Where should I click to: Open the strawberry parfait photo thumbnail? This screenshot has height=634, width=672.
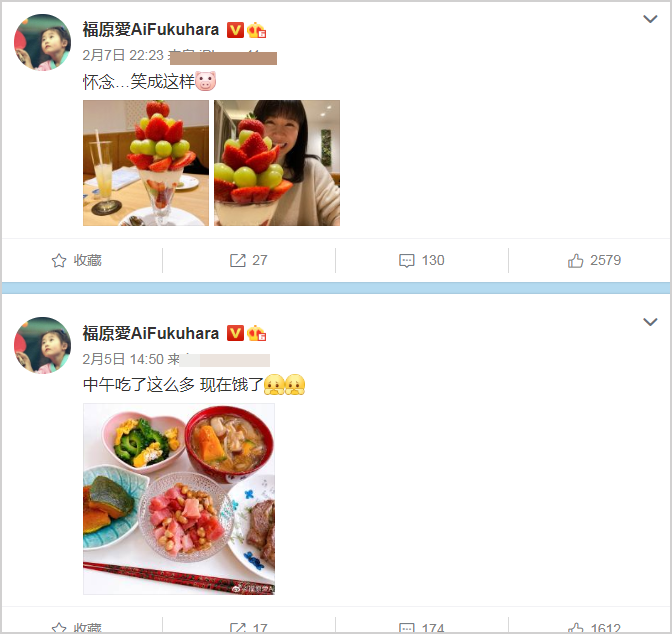click(x=146, y=163)
